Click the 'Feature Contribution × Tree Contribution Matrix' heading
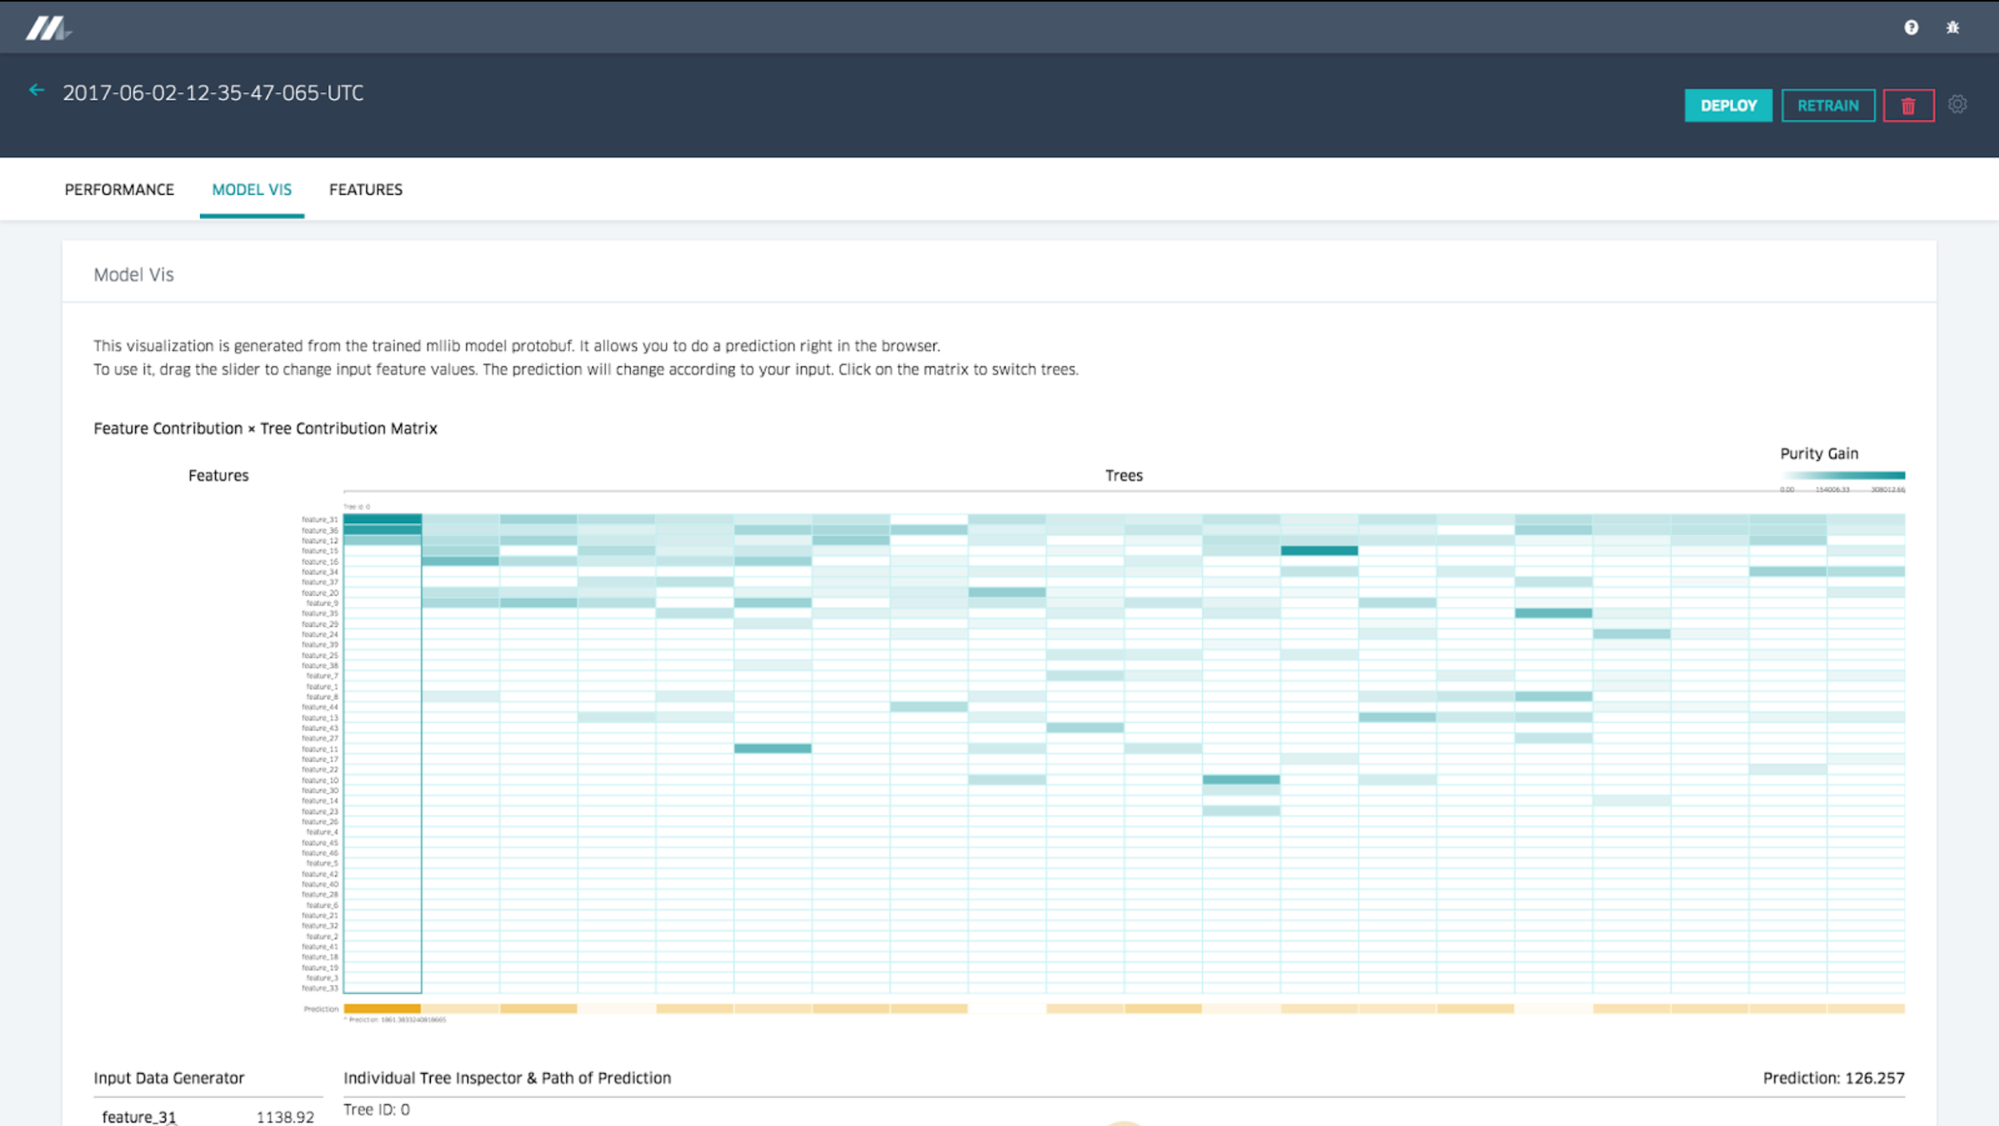This screenshot has width=1999, height=1126. pos(265,428)
